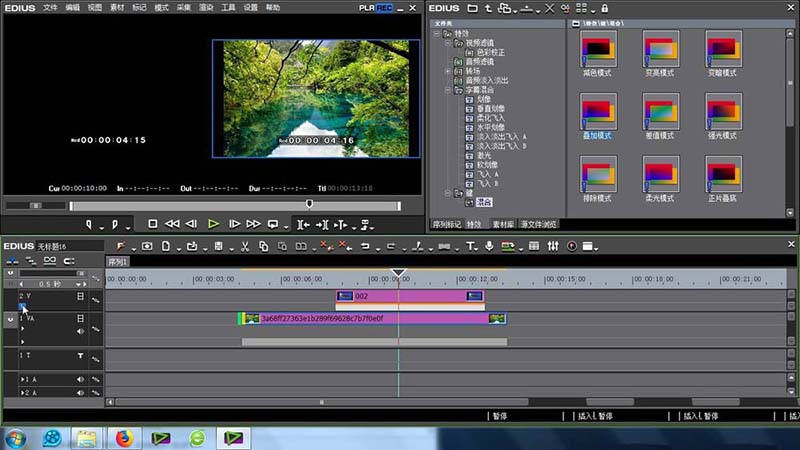This screenshot has height=450, width=800.
Task: Click the Undo arrow in the timeline toolbar
Action: point(364,246)
